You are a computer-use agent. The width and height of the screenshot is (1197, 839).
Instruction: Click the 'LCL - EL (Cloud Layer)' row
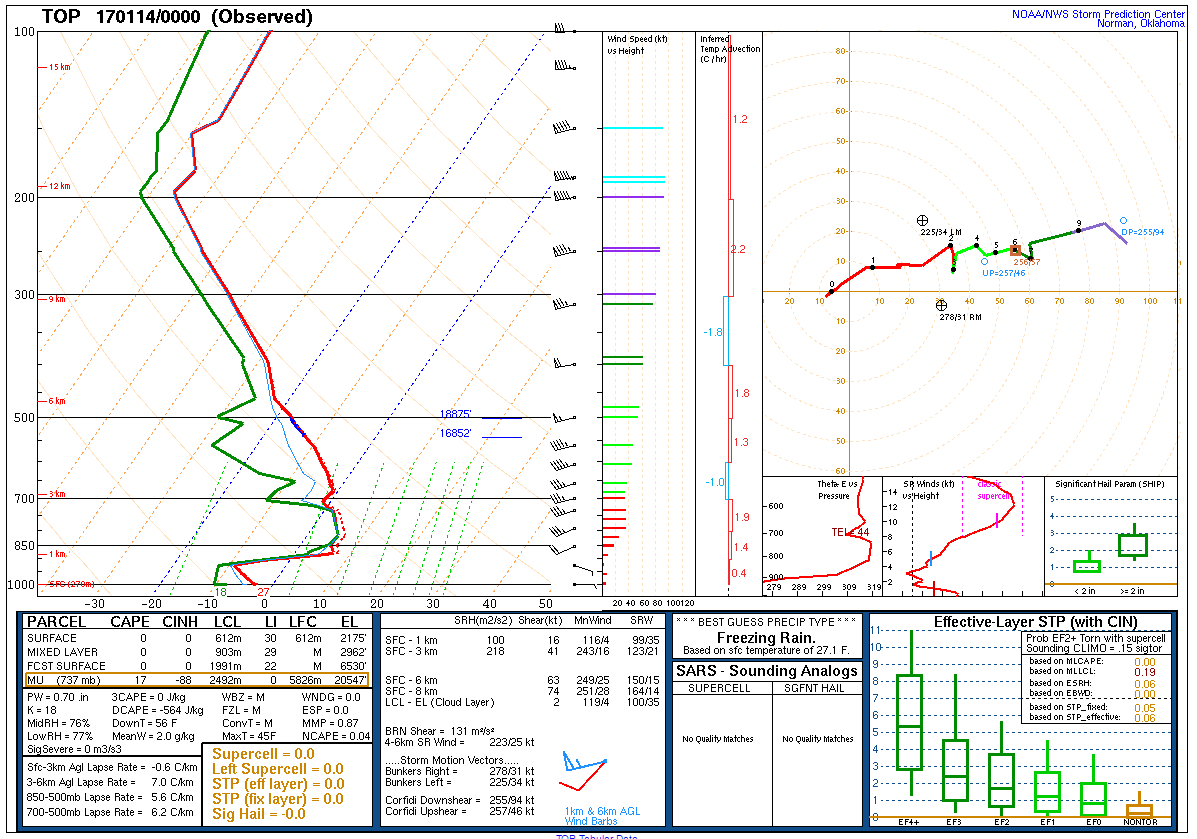522,702
